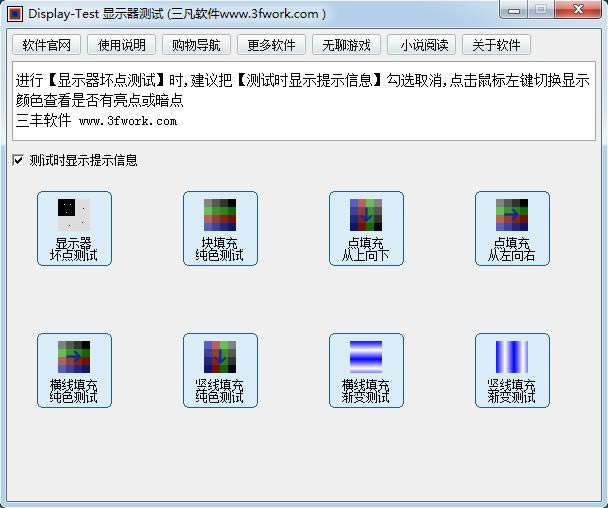Start the 横线填充纯色测试 test
This screenshot has width=608, height=508.
coord(74,370)
